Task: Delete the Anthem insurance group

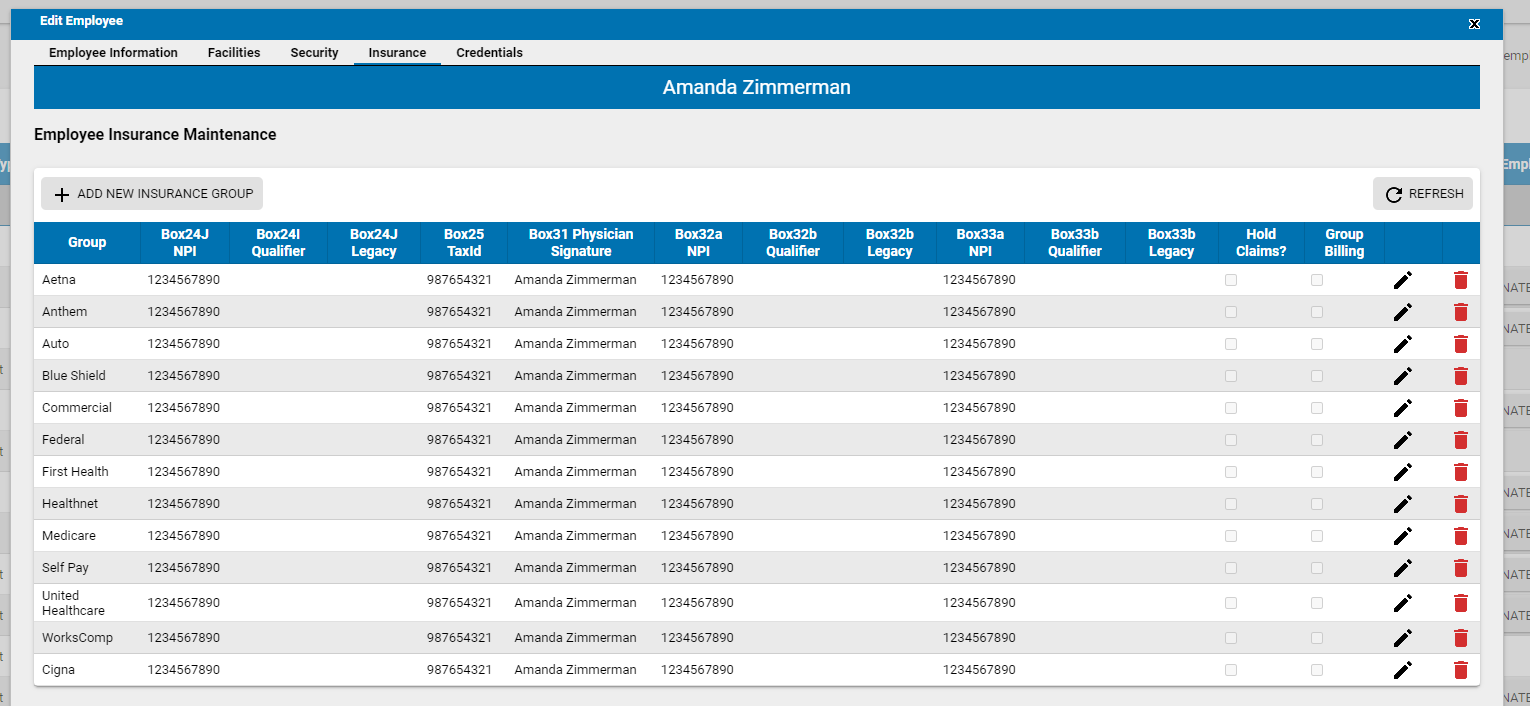Action: click(x=1461, y=312)
